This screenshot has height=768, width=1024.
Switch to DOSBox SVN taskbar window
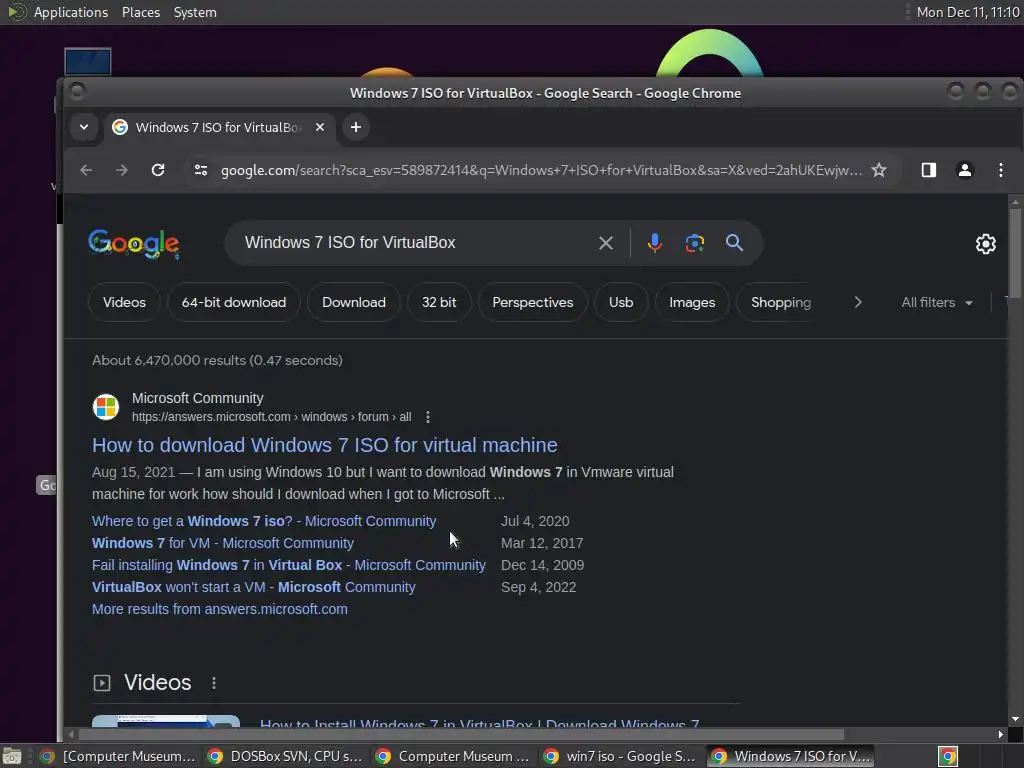(285, 756)
